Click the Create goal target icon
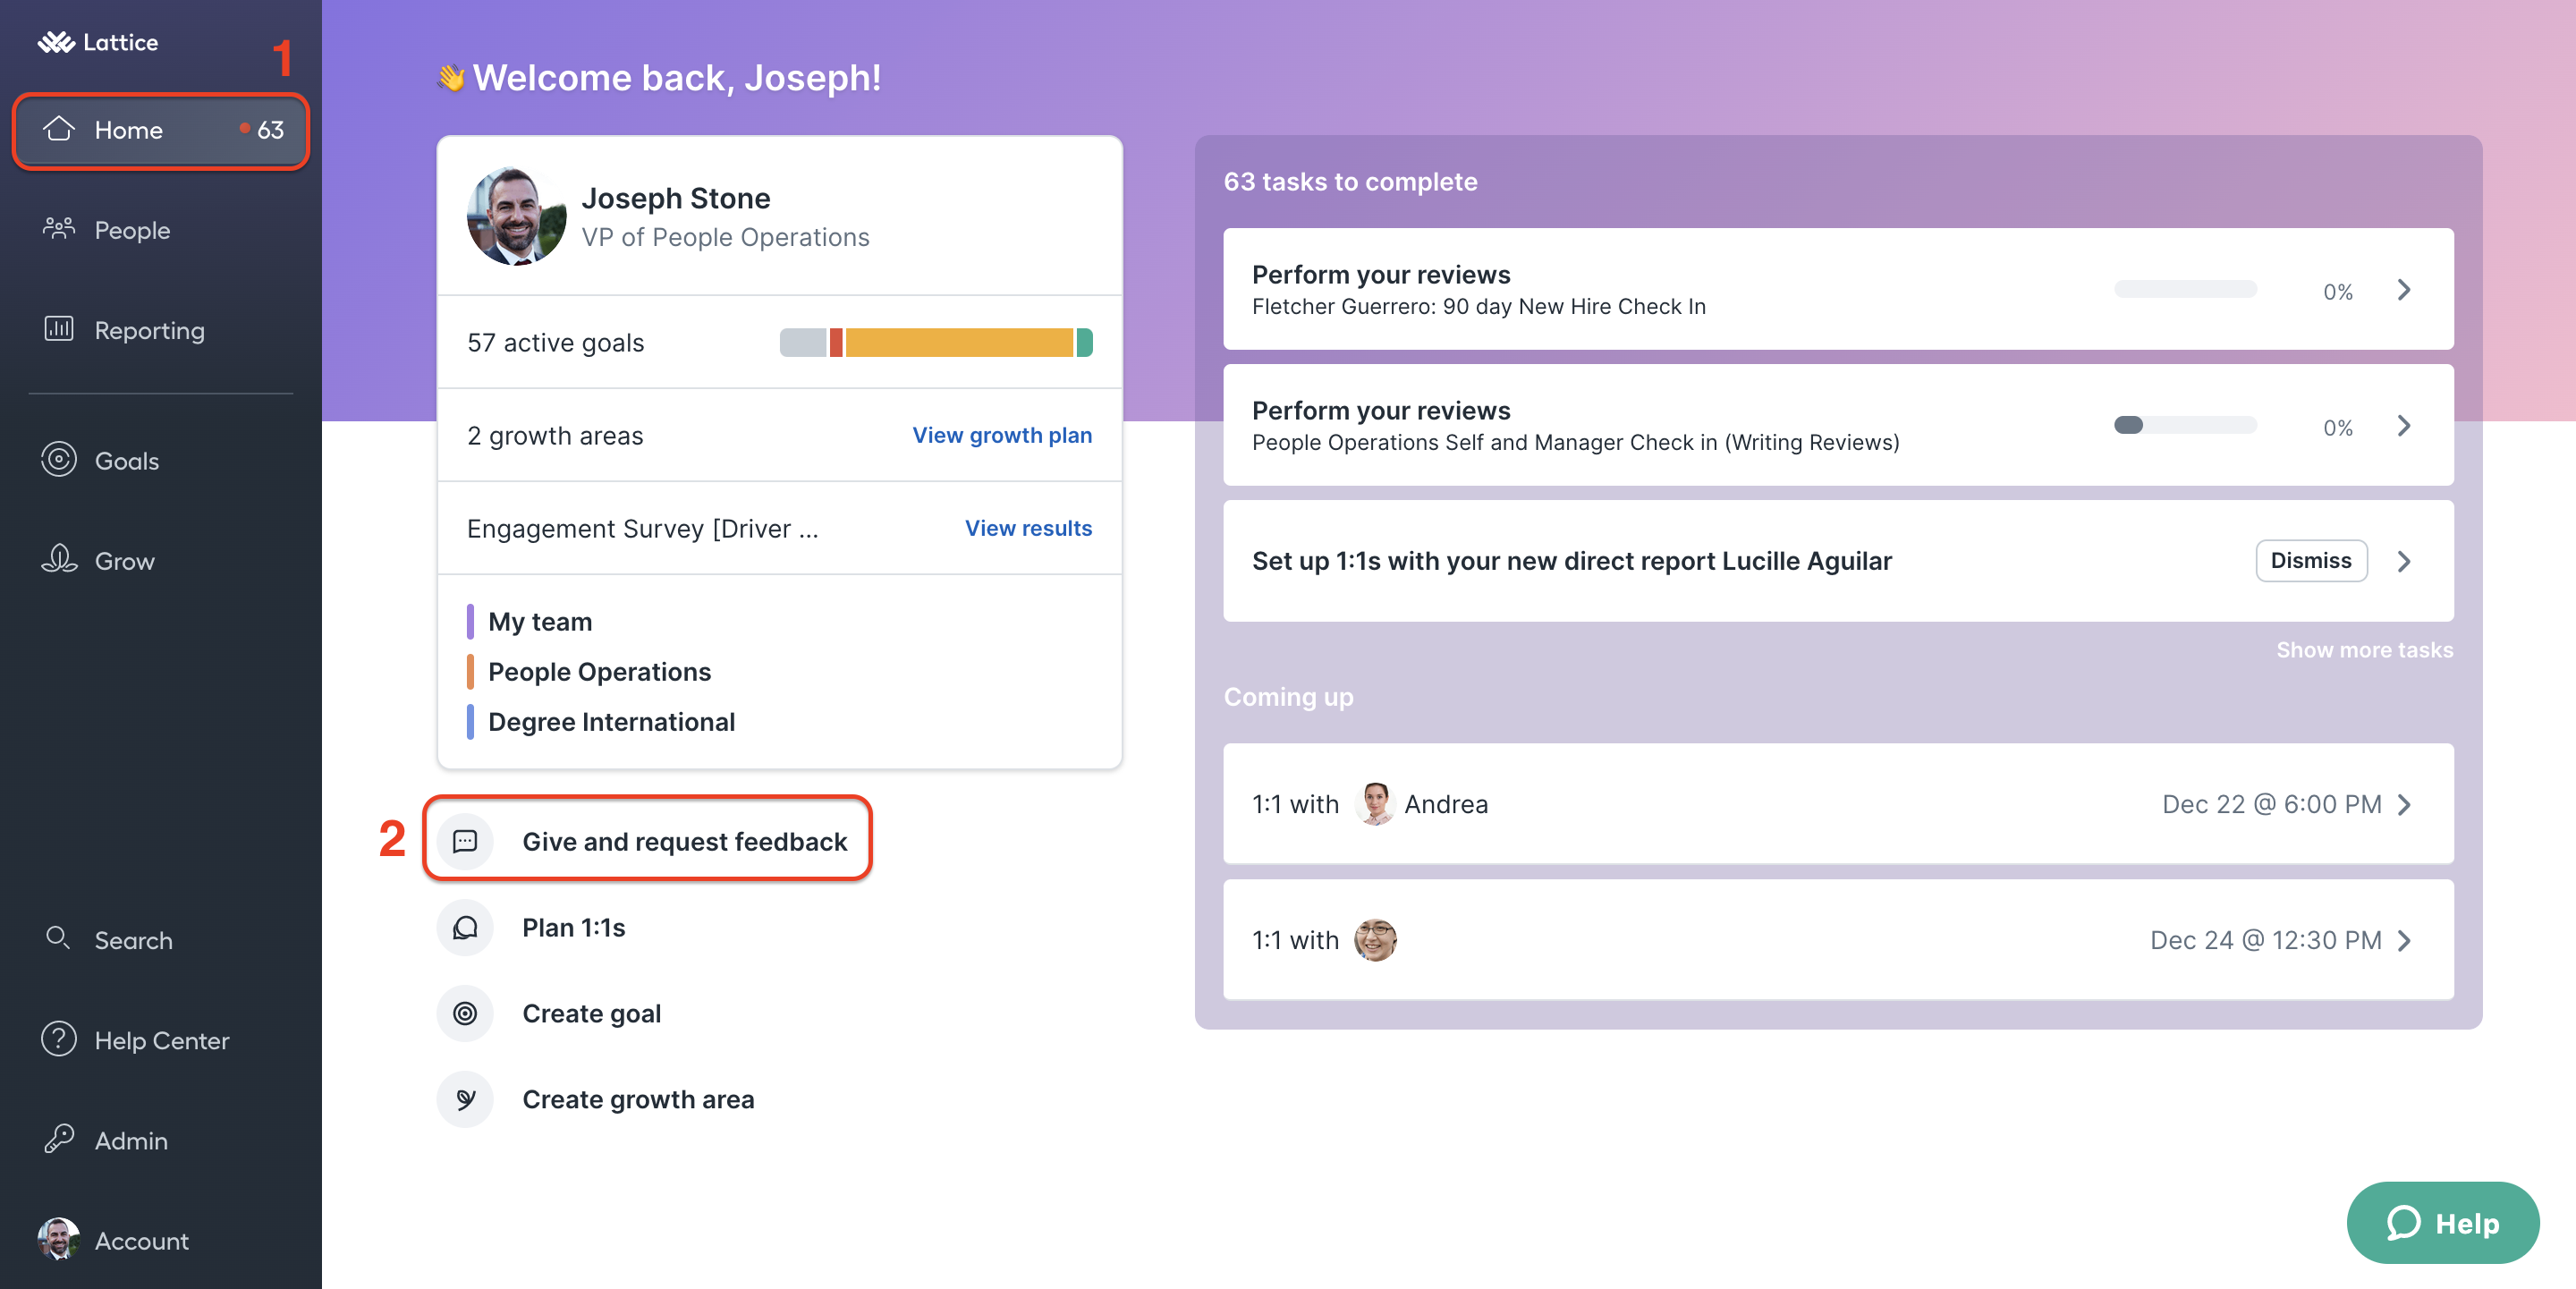Screen dimensions: 2576x1289 click(465, 1013)
